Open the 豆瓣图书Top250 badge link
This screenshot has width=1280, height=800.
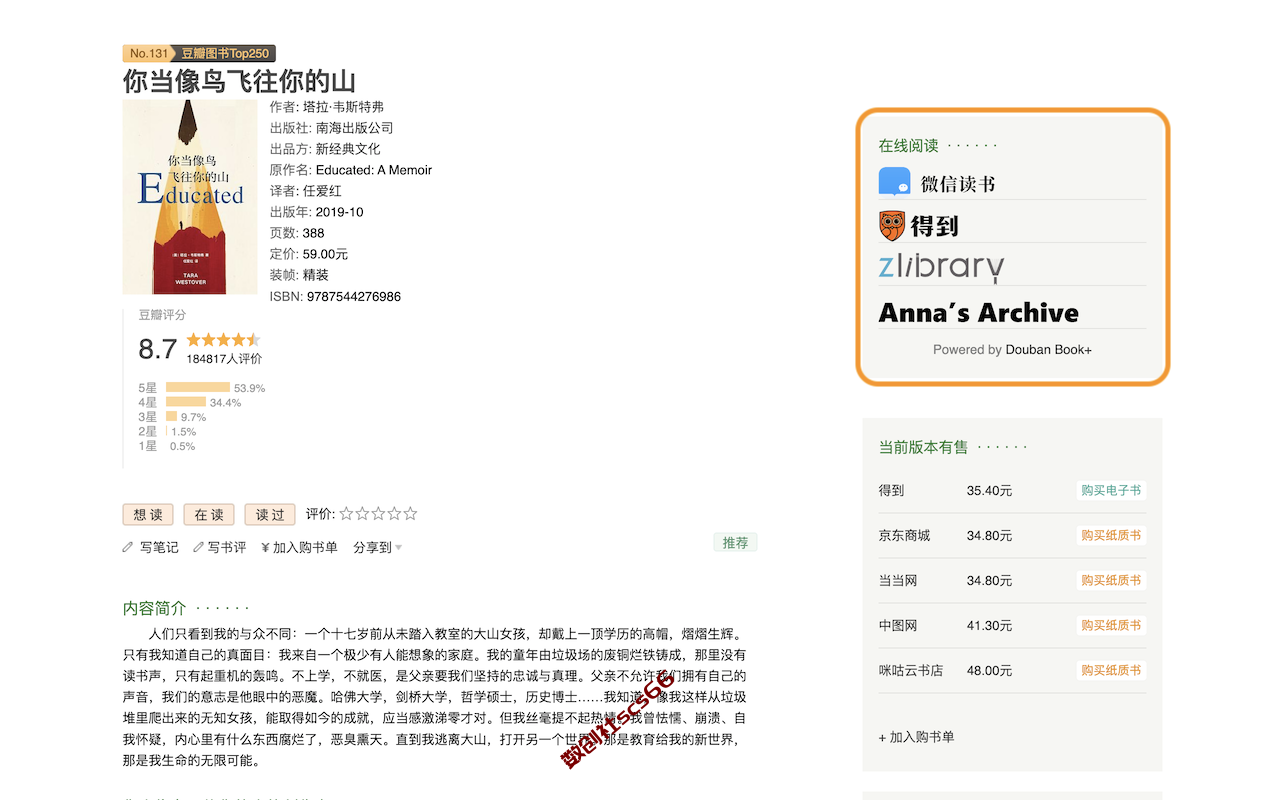225,53
